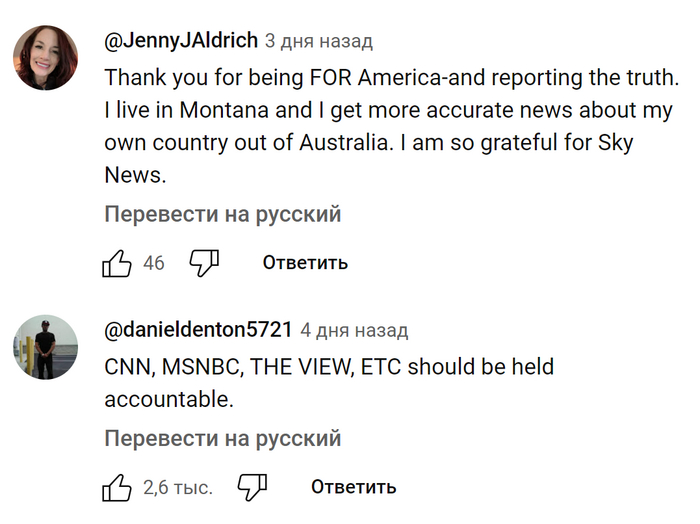Click 'THE VIEW' in the second comment
Image resolution: width=700 pixels, height=524 pixels.
[x=302, y=367]
